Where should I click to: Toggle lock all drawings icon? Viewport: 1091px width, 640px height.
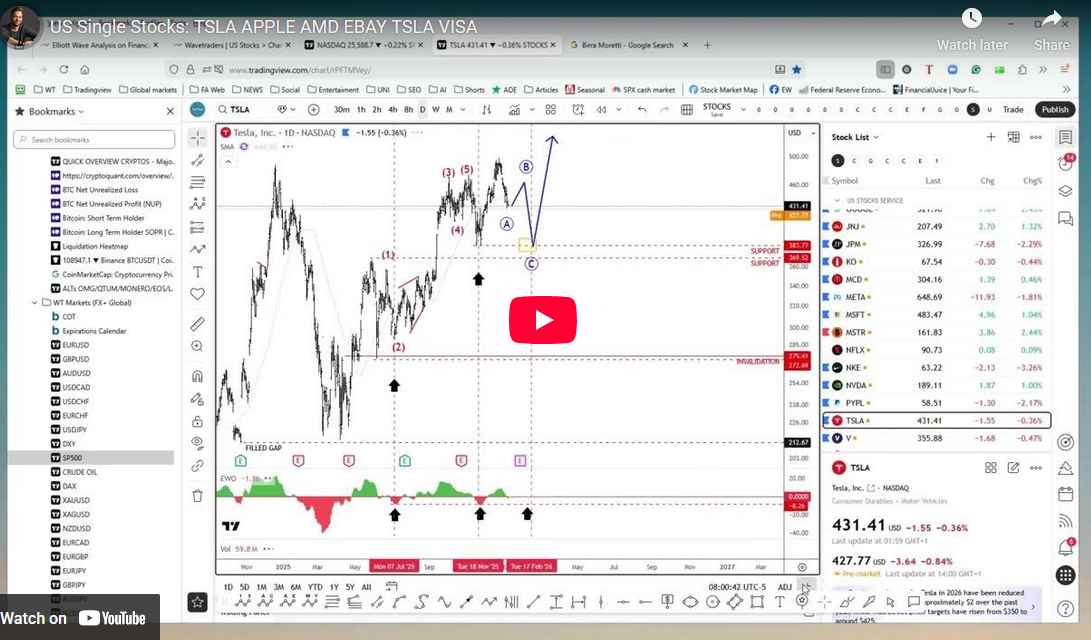pos(197,421)
